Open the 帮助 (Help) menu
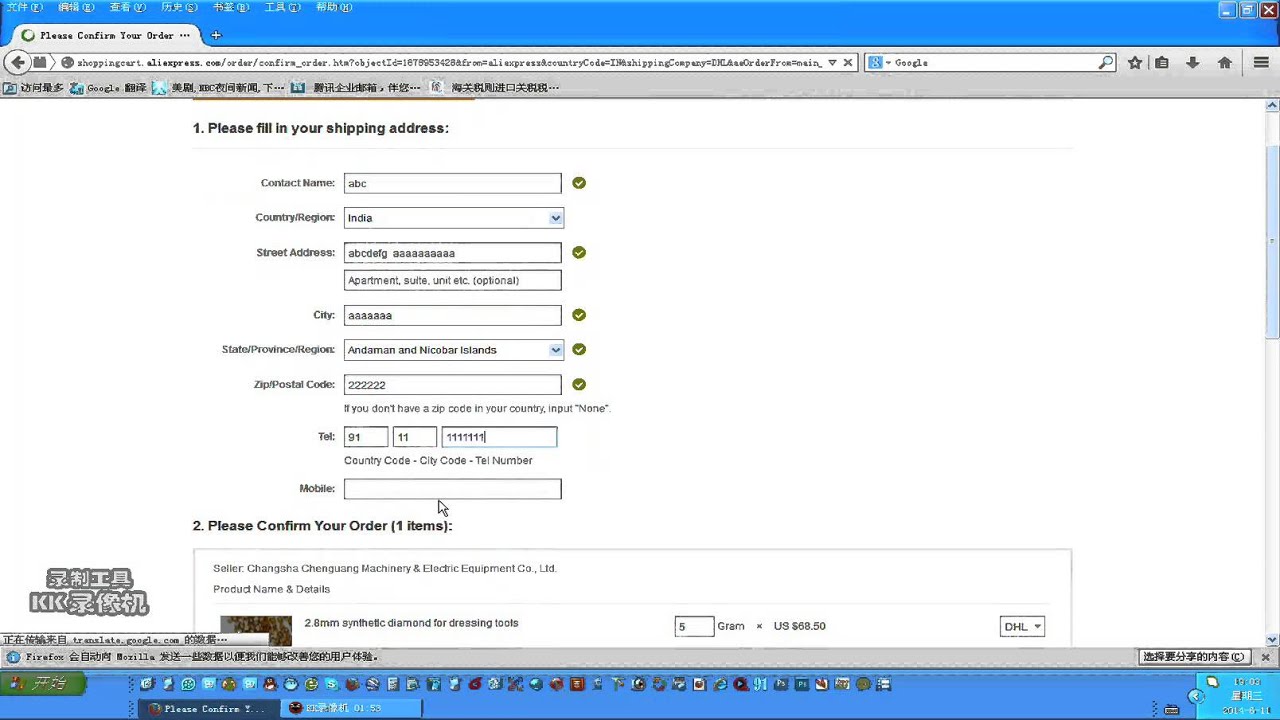The image size is (1280, 720). click(334, 7)
